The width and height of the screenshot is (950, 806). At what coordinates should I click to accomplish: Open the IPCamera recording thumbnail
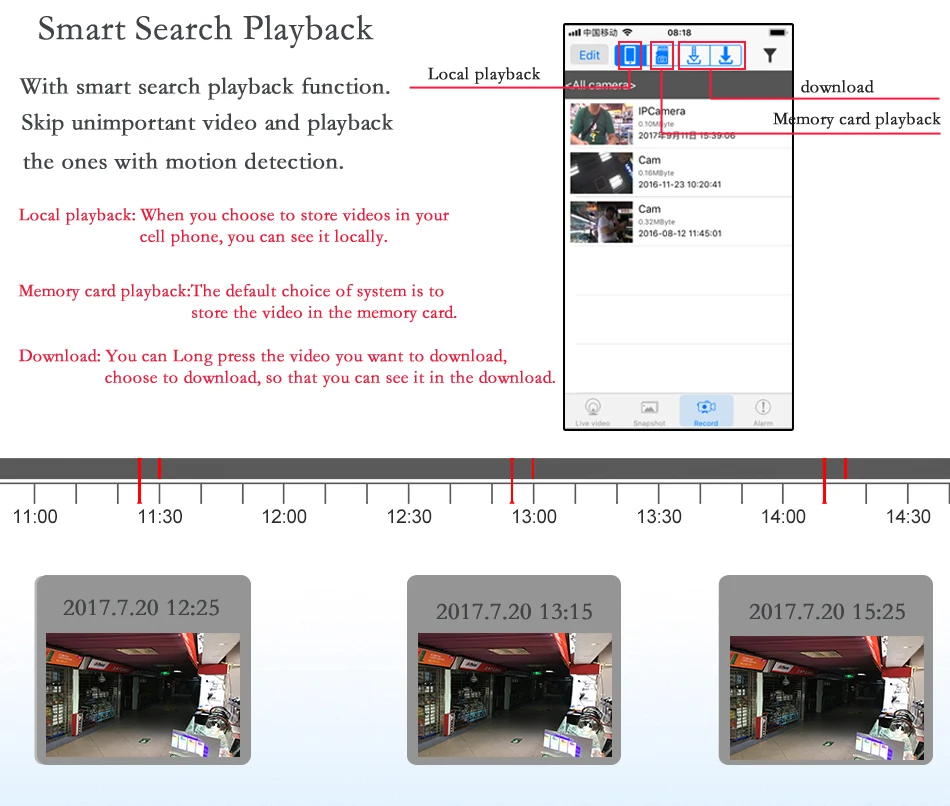pyautogui.click(x=601, y=124)
